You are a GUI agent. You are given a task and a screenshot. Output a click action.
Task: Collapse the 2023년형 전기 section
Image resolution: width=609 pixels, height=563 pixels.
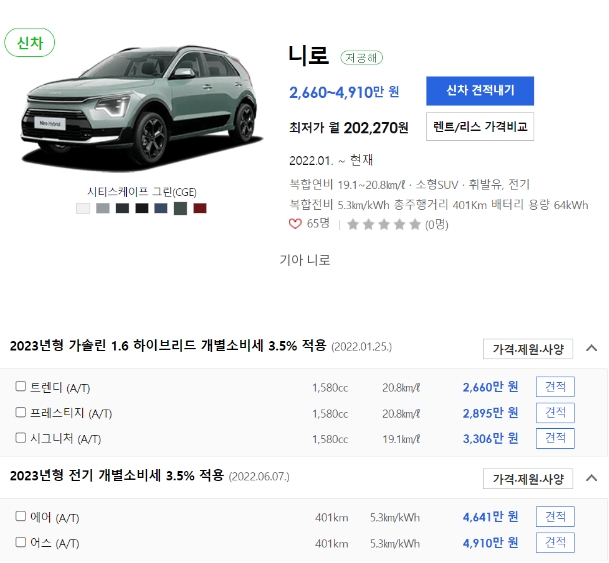click(x=592, y=478)
